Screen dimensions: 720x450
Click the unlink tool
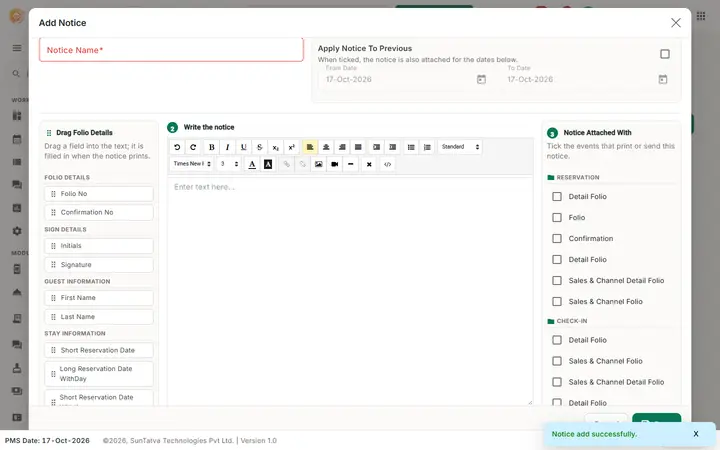click(303, 164)
